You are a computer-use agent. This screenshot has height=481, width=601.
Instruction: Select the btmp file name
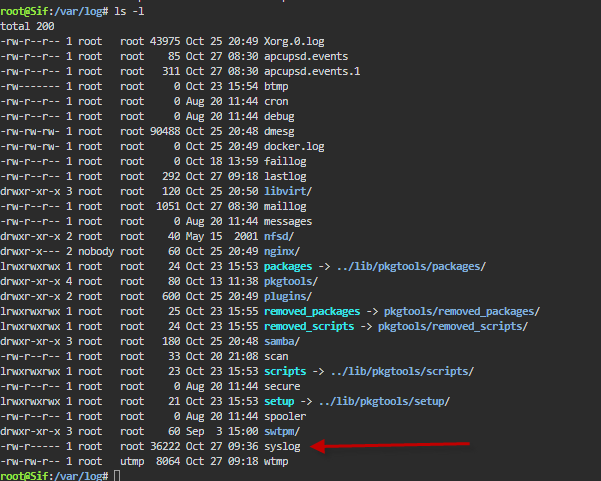(276, 86)
